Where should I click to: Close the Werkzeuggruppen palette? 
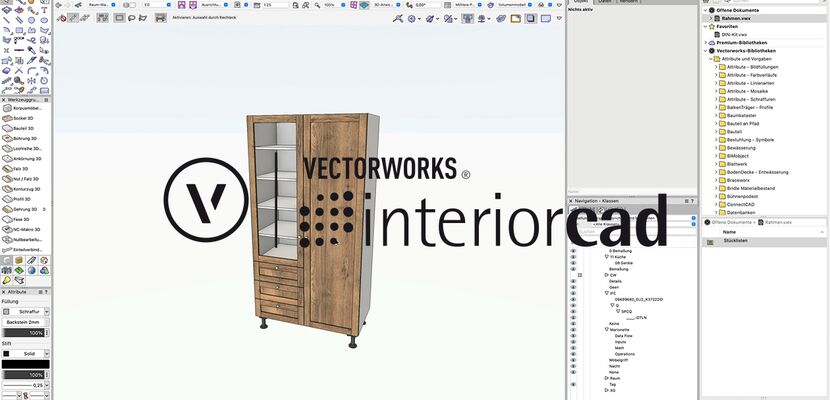pos(4,99)
